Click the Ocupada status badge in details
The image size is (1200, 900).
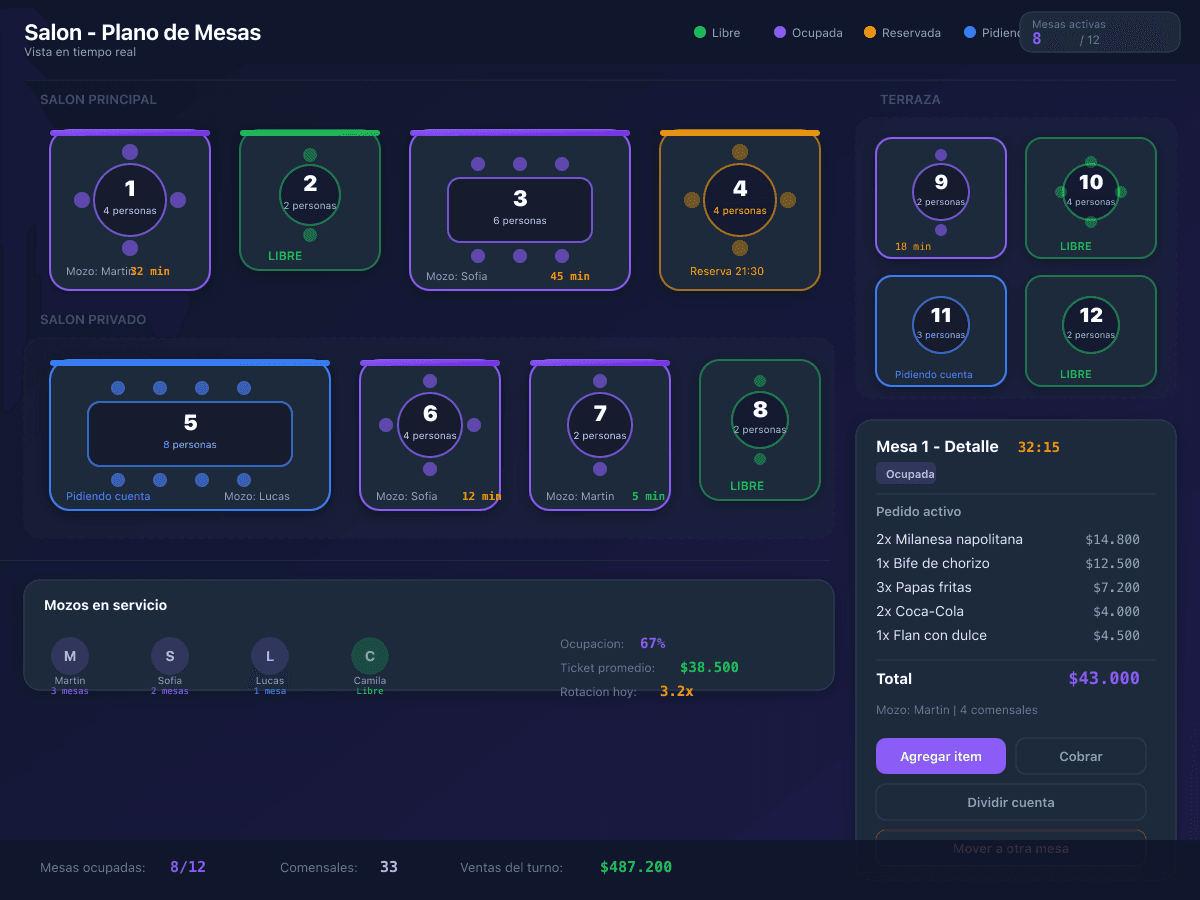909,474
